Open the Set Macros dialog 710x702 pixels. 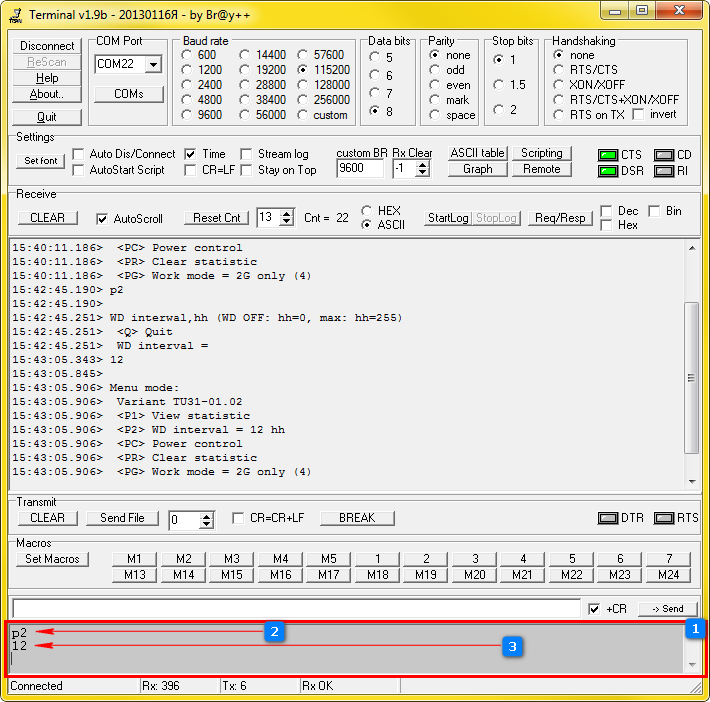[x=52, y=559]
